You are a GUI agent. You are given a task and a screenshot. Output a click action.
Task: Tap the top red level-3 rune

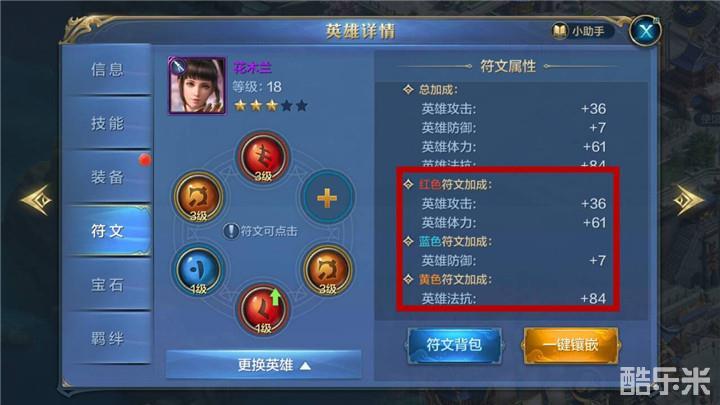pos(263,158)
